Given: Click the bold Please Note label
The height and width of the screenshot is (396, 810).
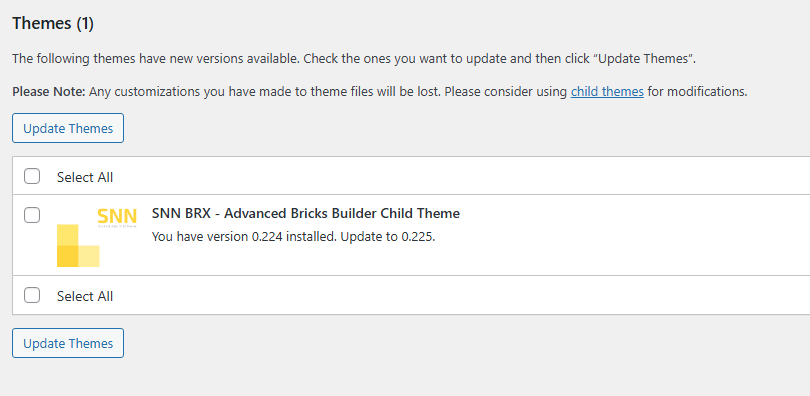Looking at the screenshot, I should pyautogui.click(x=49, y=92).
